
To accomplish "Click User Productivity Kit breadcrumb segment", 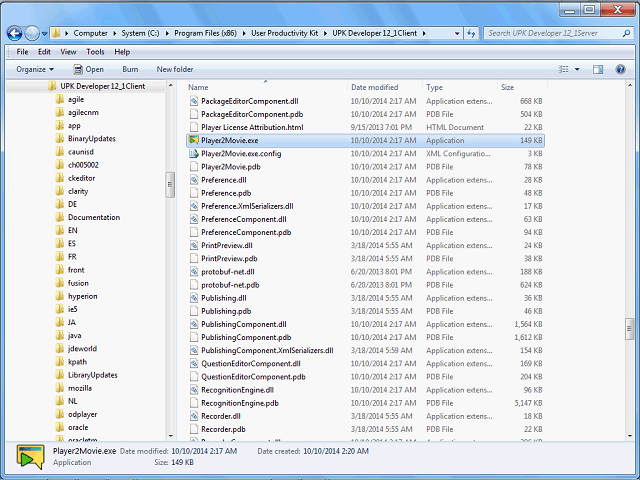I will click(x=284, y=33).
